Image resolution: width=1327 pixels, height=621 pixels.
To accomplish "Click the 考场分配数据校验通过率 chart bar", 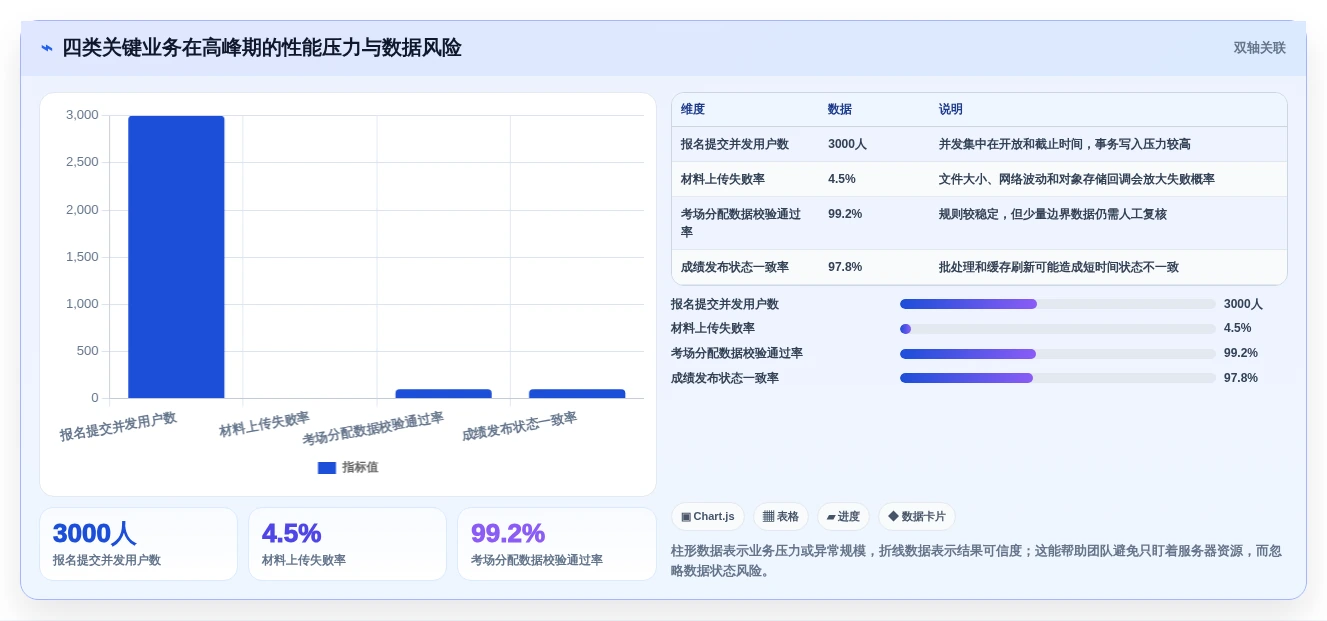I will [x=443, y=394].
